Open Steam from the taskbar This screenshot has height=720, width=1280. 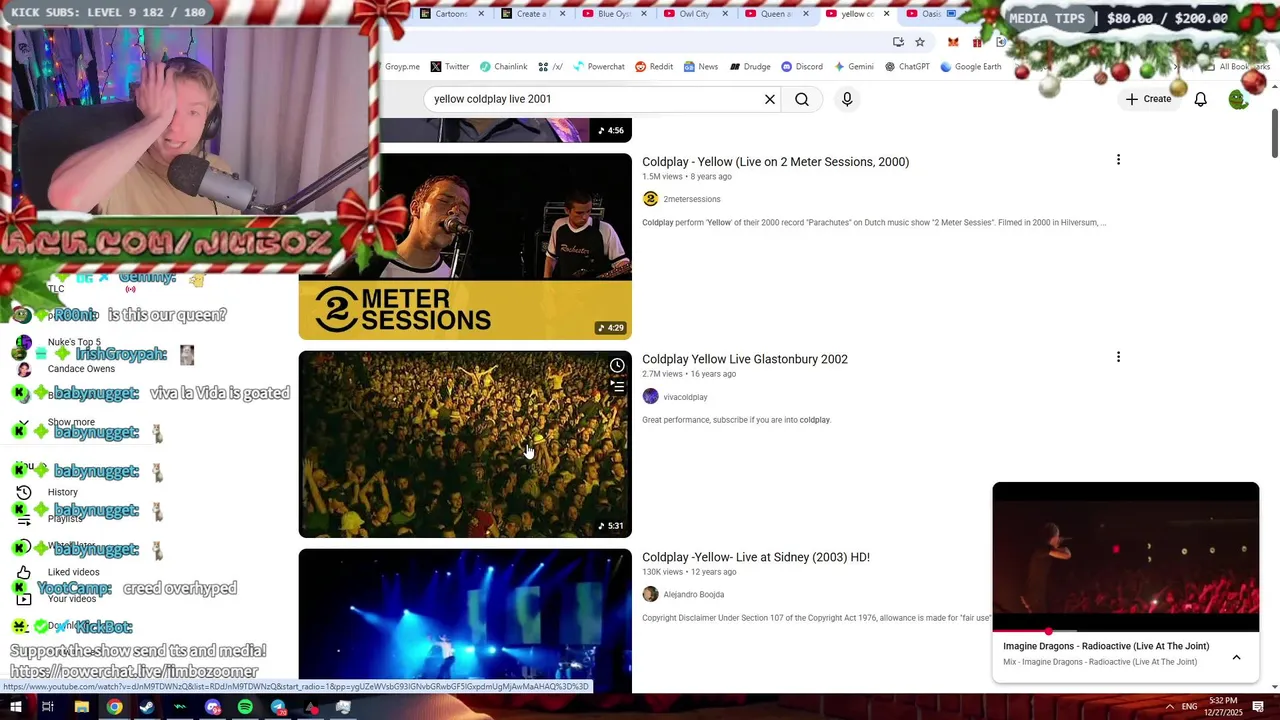click(147, 707)
